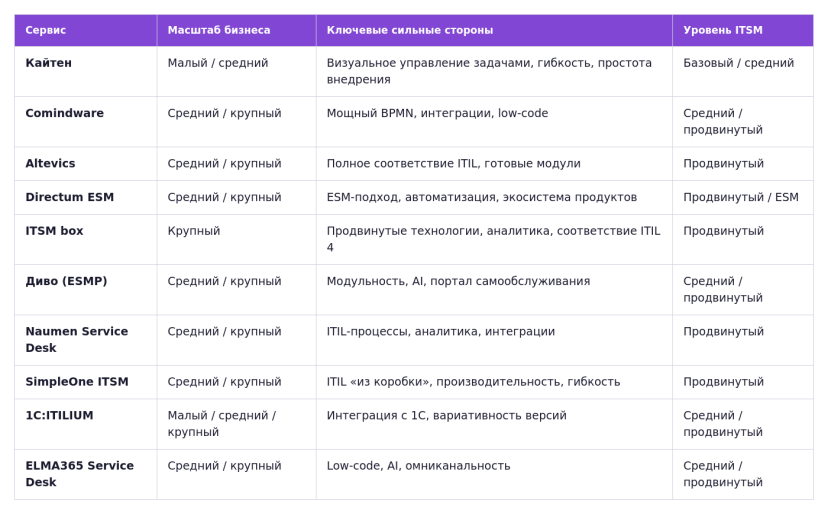Select the ITSM box row name

tap(54, 231)
